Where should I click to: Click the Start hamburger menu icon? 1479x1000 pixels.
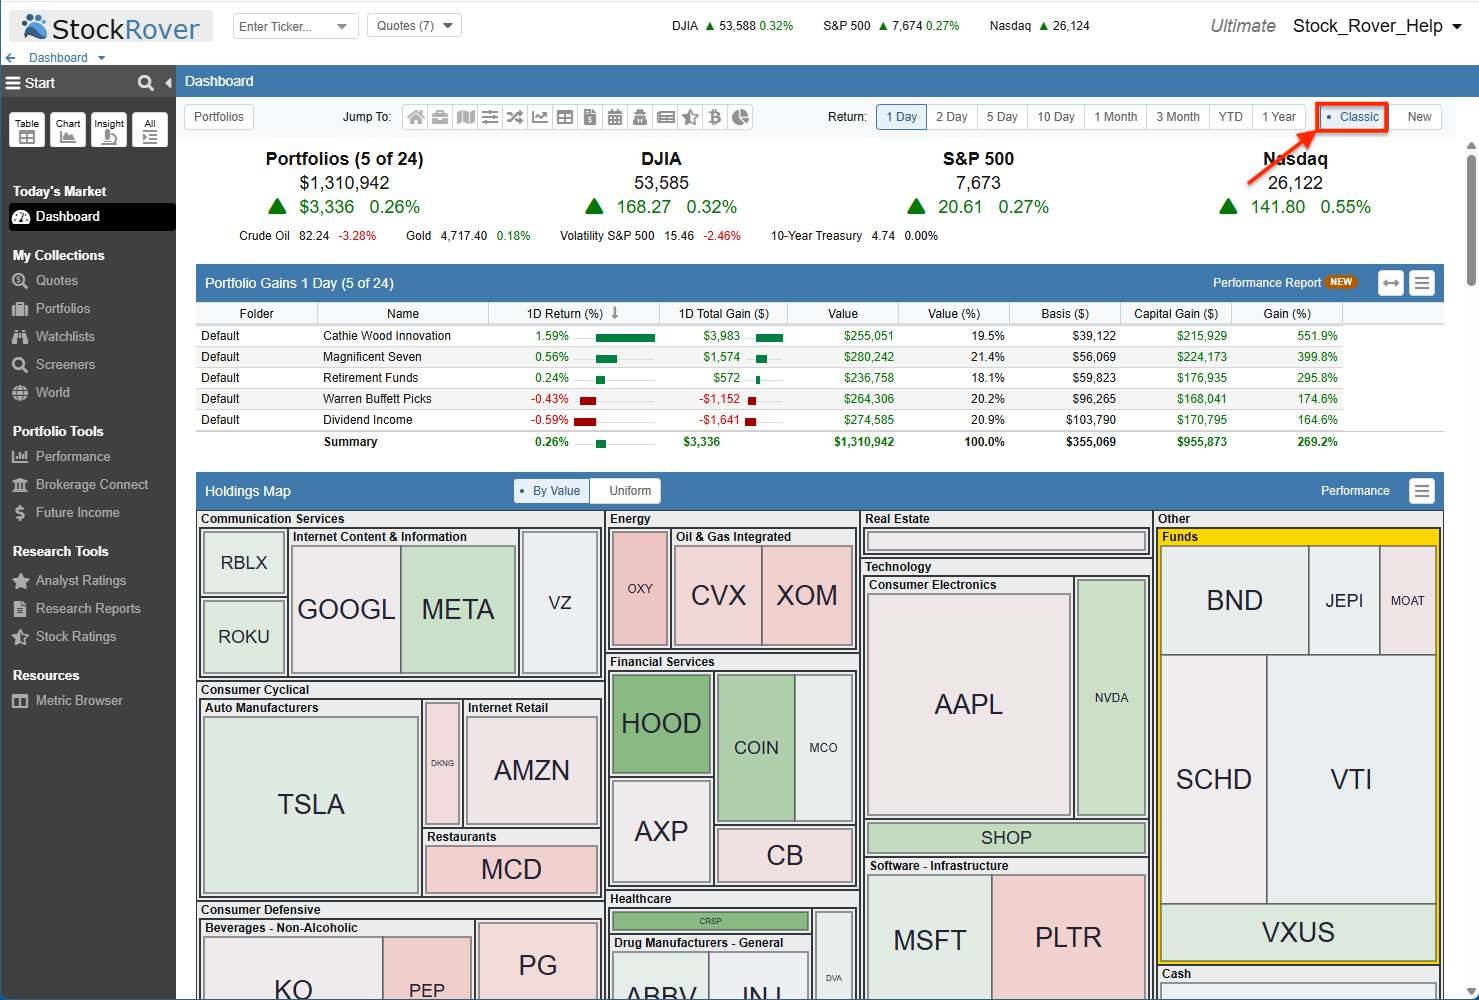pos(13,83)
